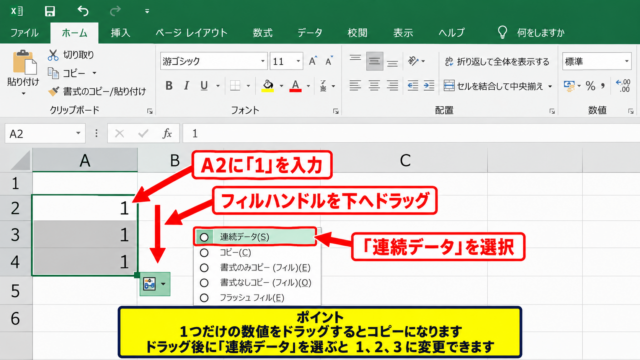Click the formula bar showing 1
This screenshot has height=360, width=640.
[411, 133]
